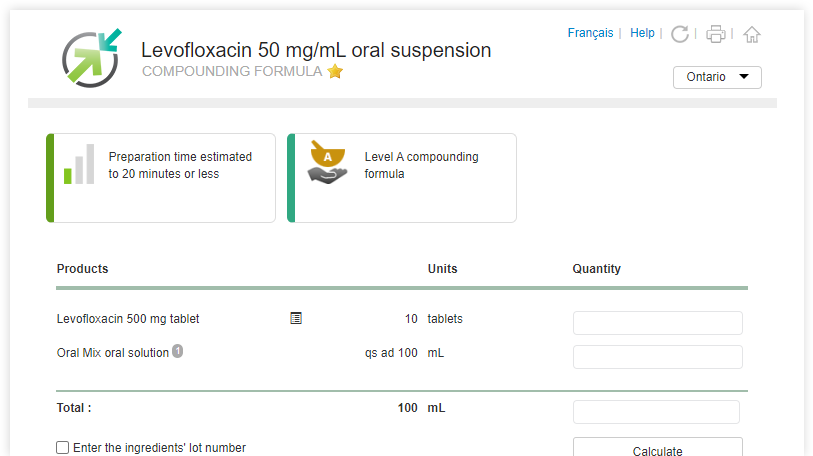Switch language to Français
813x456 pixels.
[590, 33]
